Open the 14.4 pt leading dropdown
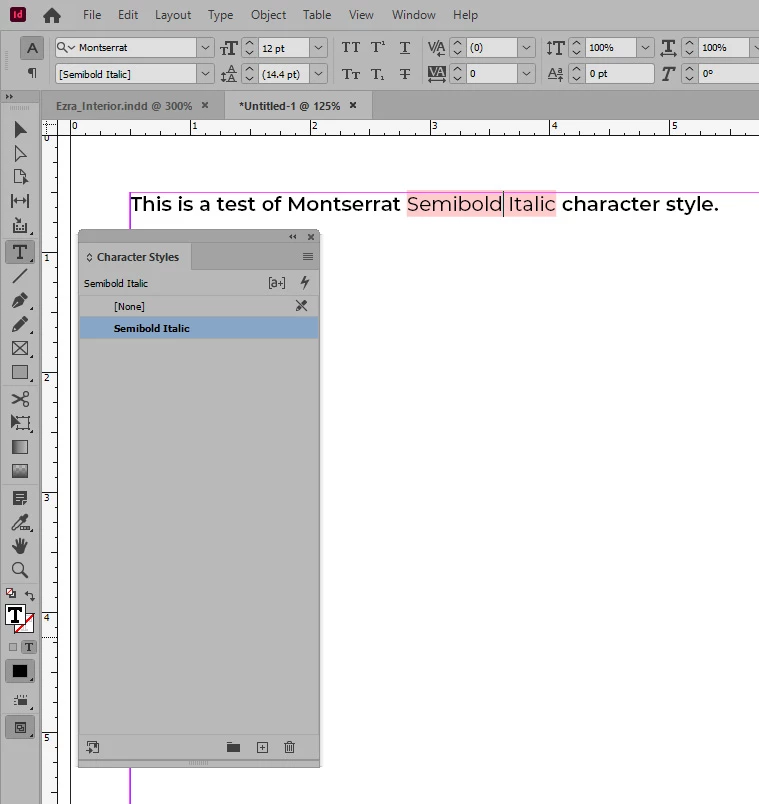Viewport: 759px width, 804px height. [318, 74]
